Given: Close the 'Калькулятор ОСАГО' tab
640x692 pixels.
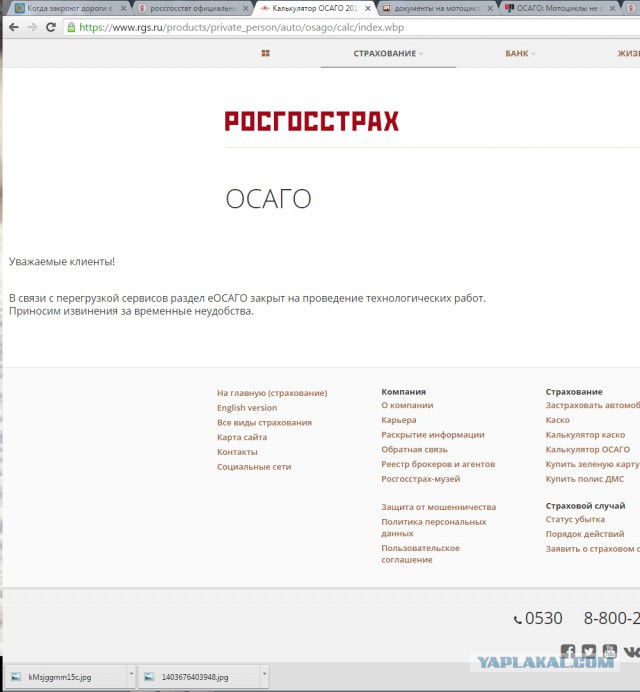Looking at the screenshot, I should [x=368, y=8].
